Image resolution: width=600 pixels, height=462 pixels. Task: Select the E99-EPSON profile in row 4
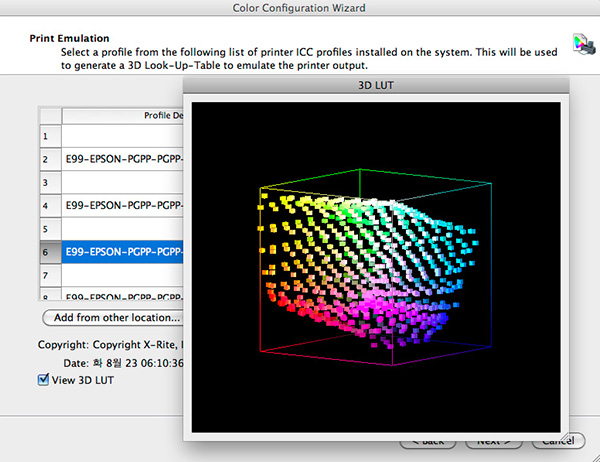[123, 205]
